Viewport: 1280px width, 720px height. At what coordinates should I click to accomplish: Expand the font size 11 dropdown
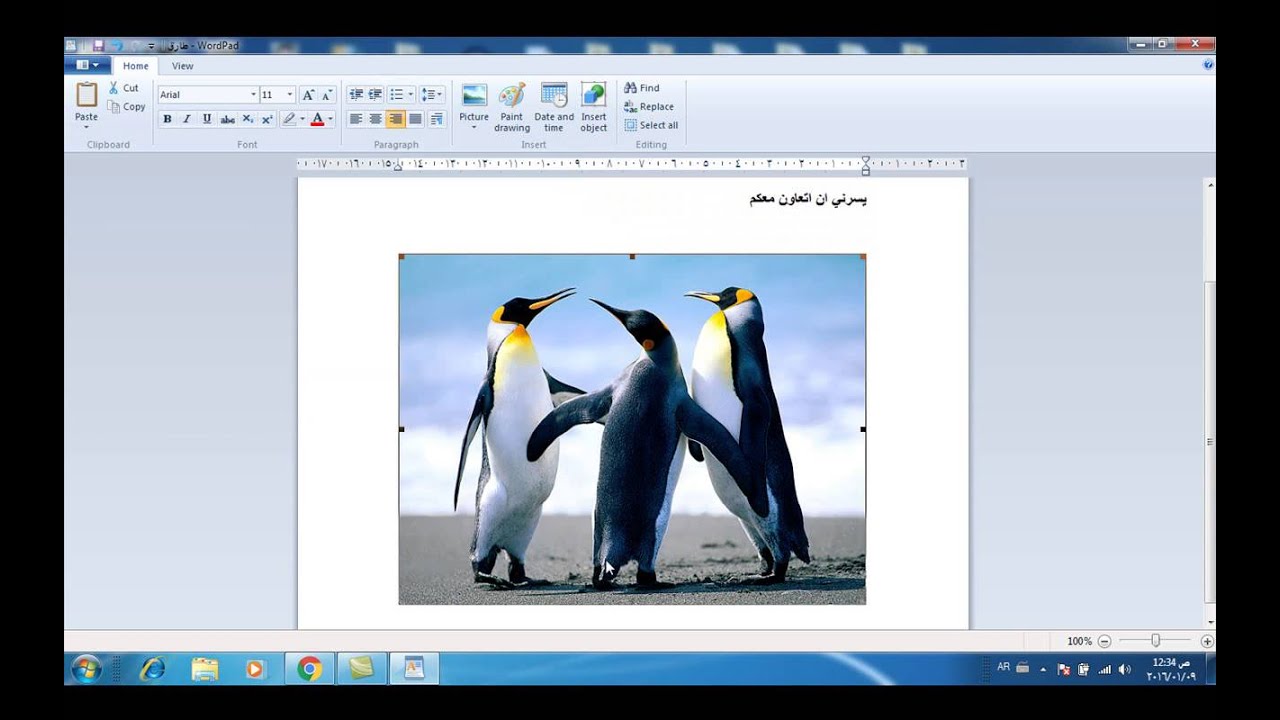pos(290,95)
